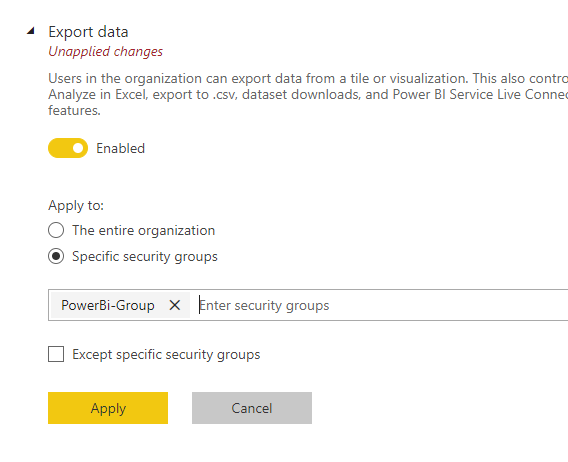Collapse the Export data section triangle
568x462 pixels.
[x=31, y=31]
